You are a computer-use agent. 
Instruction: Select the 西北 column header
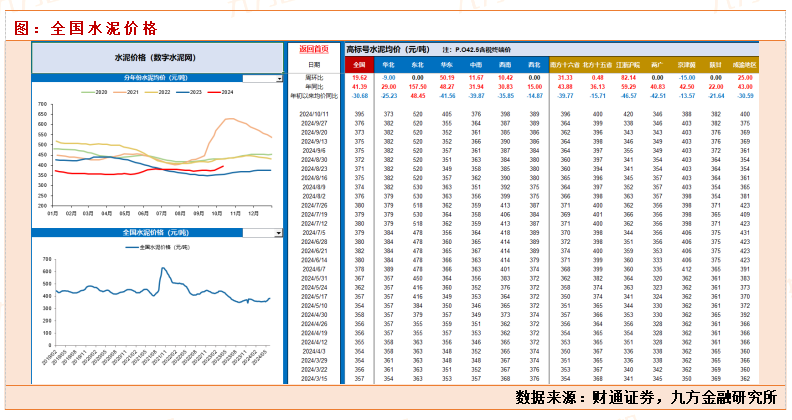click(534, 65)
